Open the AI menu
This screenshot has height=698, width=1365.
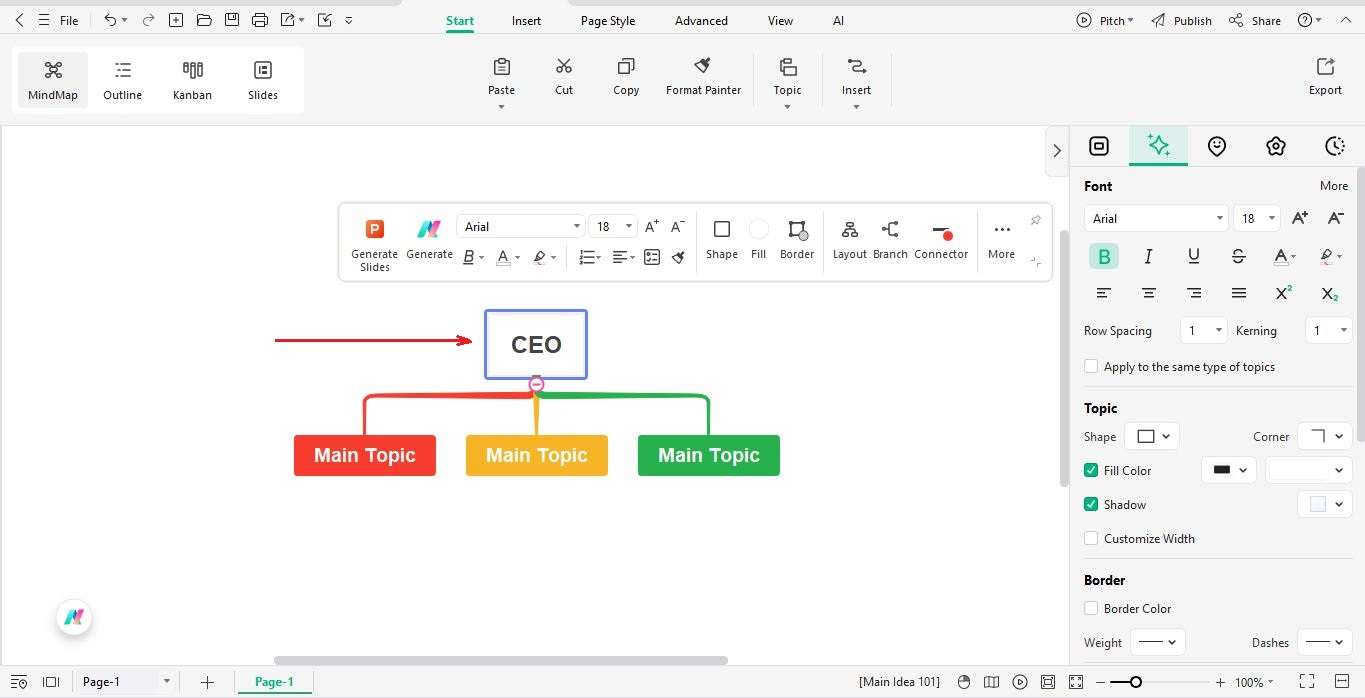pyautogui.click(x=838, y=20)
